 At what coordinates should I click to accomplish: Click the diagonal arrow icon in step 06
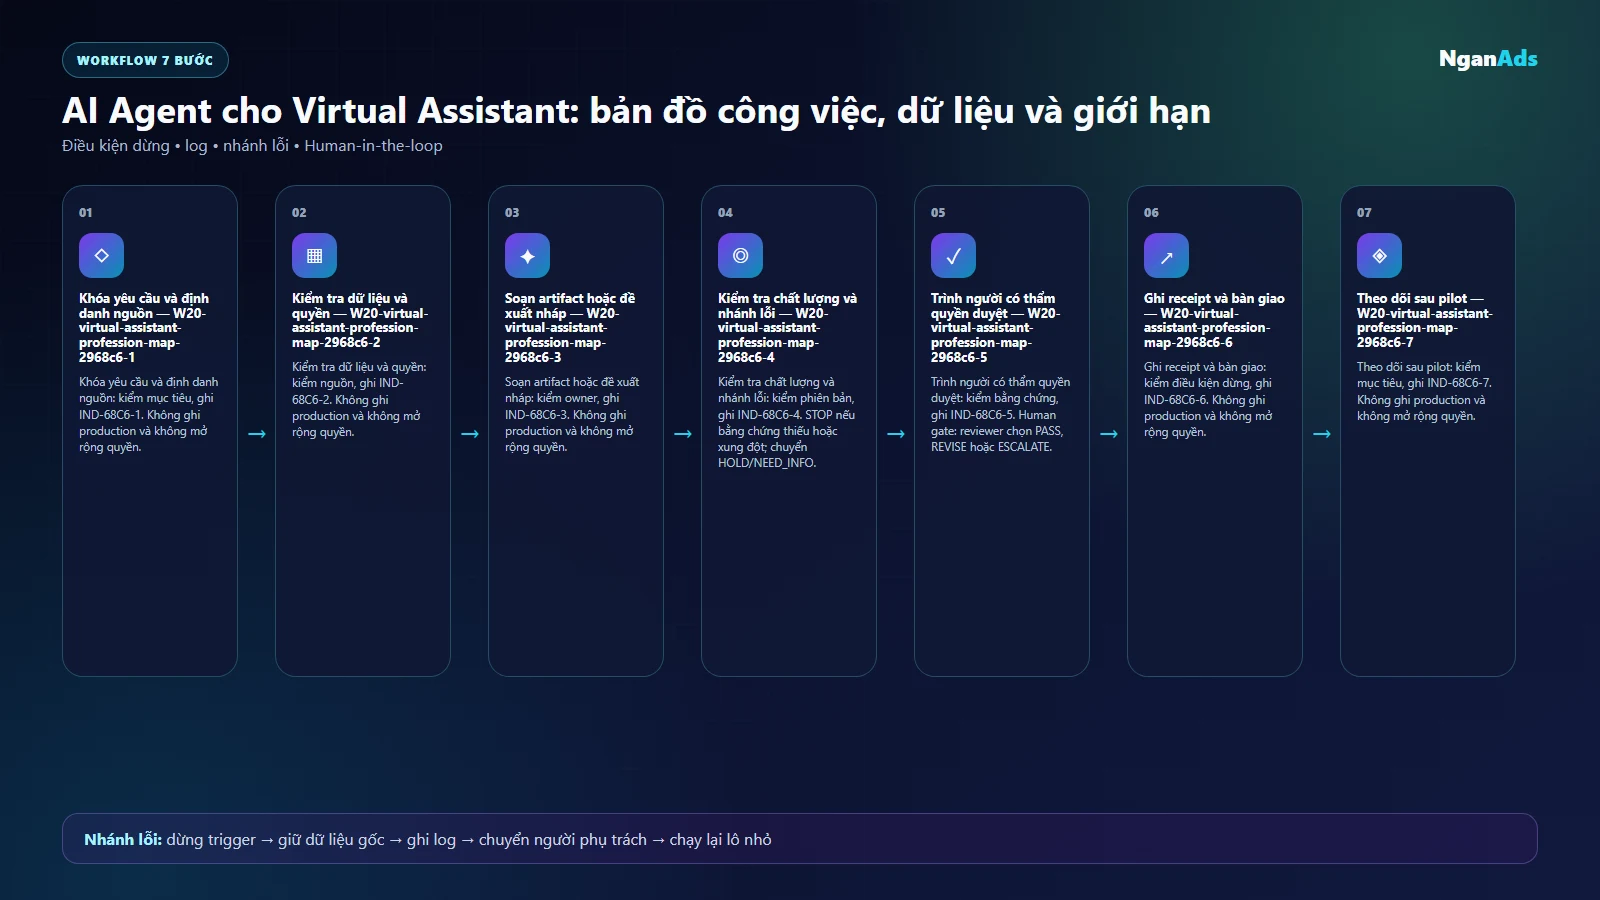pyautogui.click(x=1166, y=256)
